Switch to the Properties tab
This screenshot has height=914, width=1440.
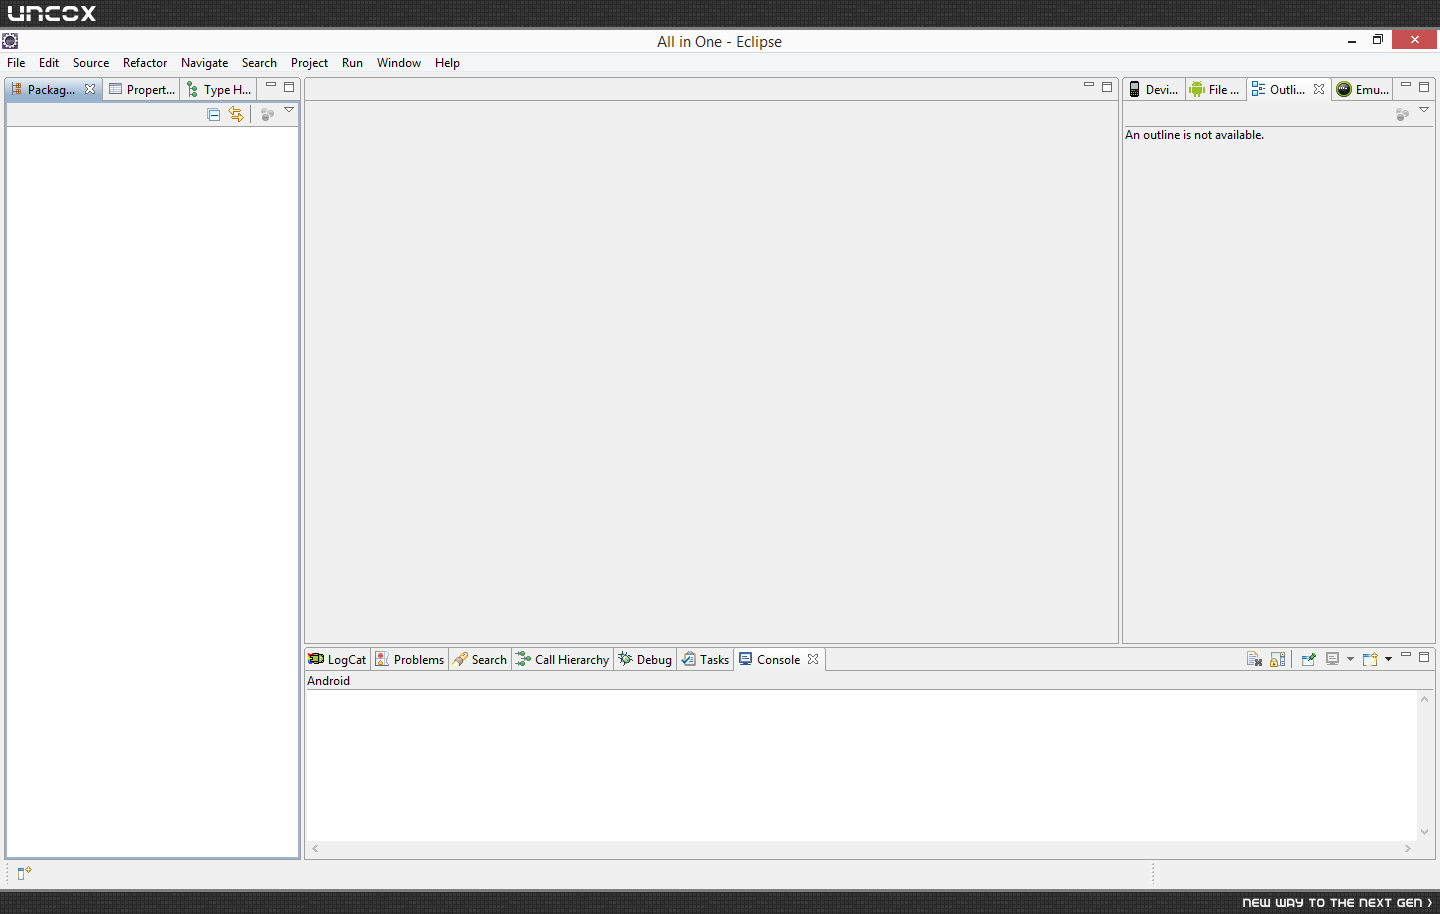point(142,89)
